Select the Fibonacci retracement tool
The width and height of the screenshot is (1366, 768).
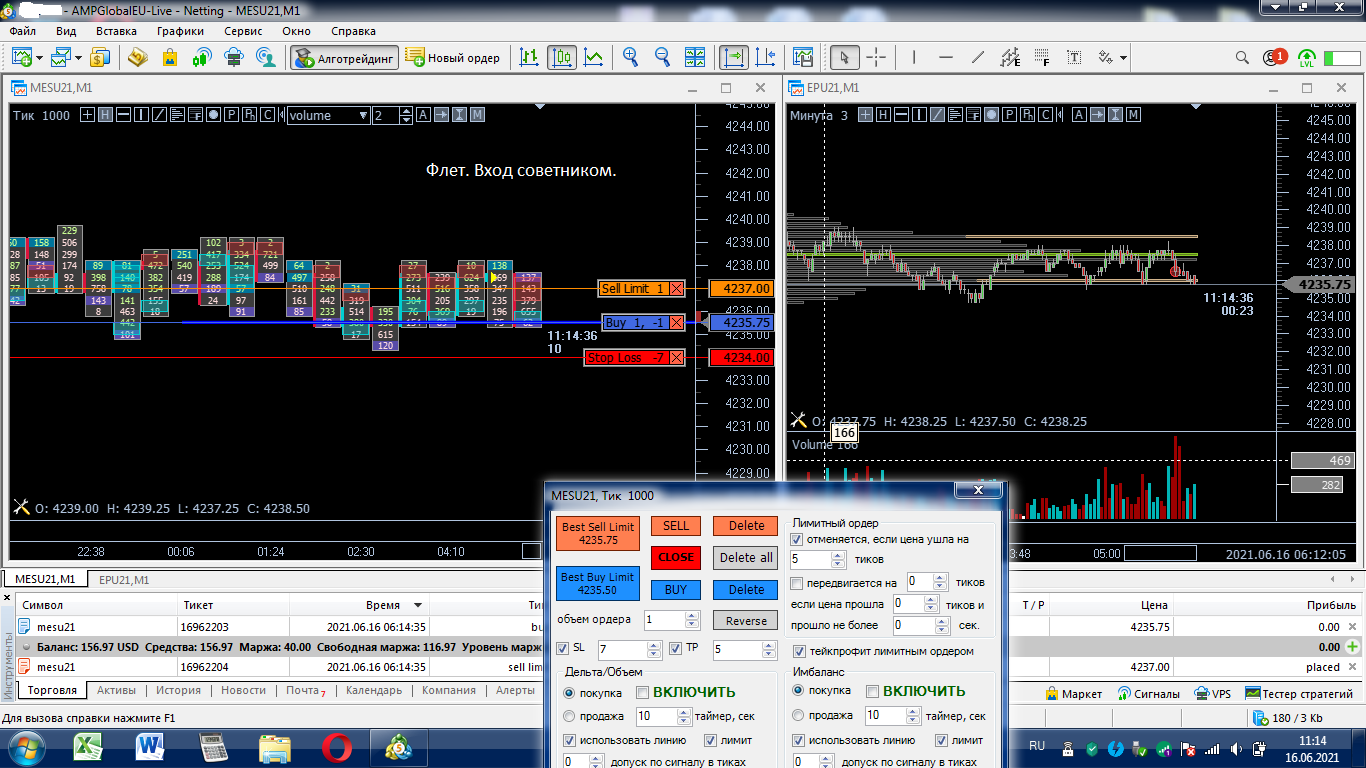click(1042, 58)
